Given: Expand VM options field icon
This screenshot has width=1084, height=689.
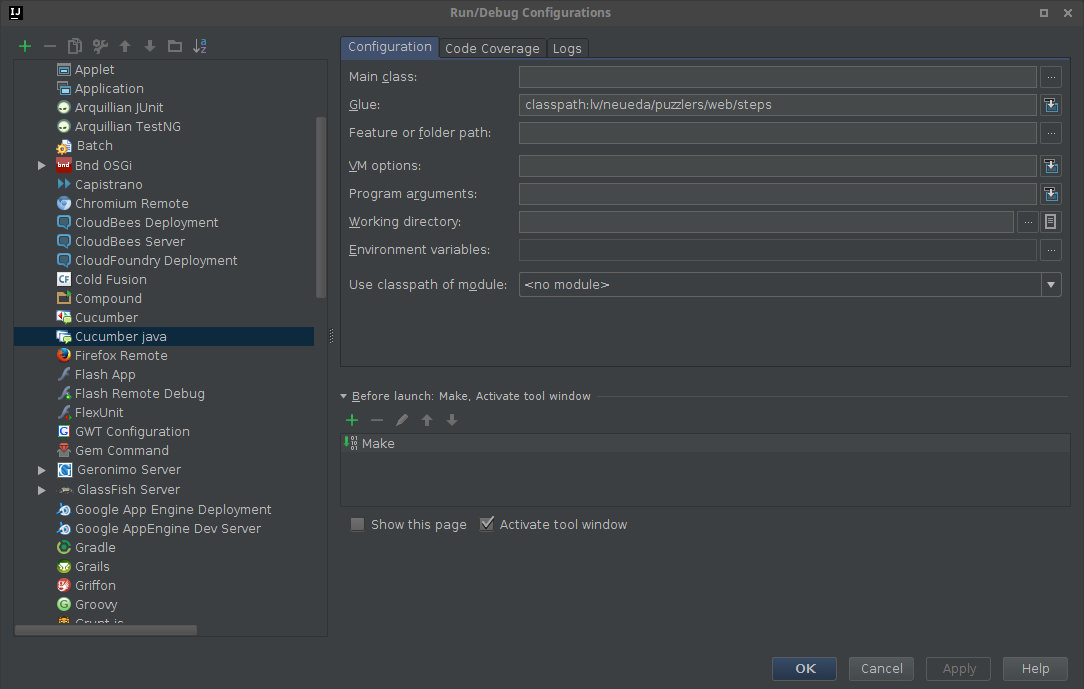Looking at the screenshot, I should coord(1051,166).
